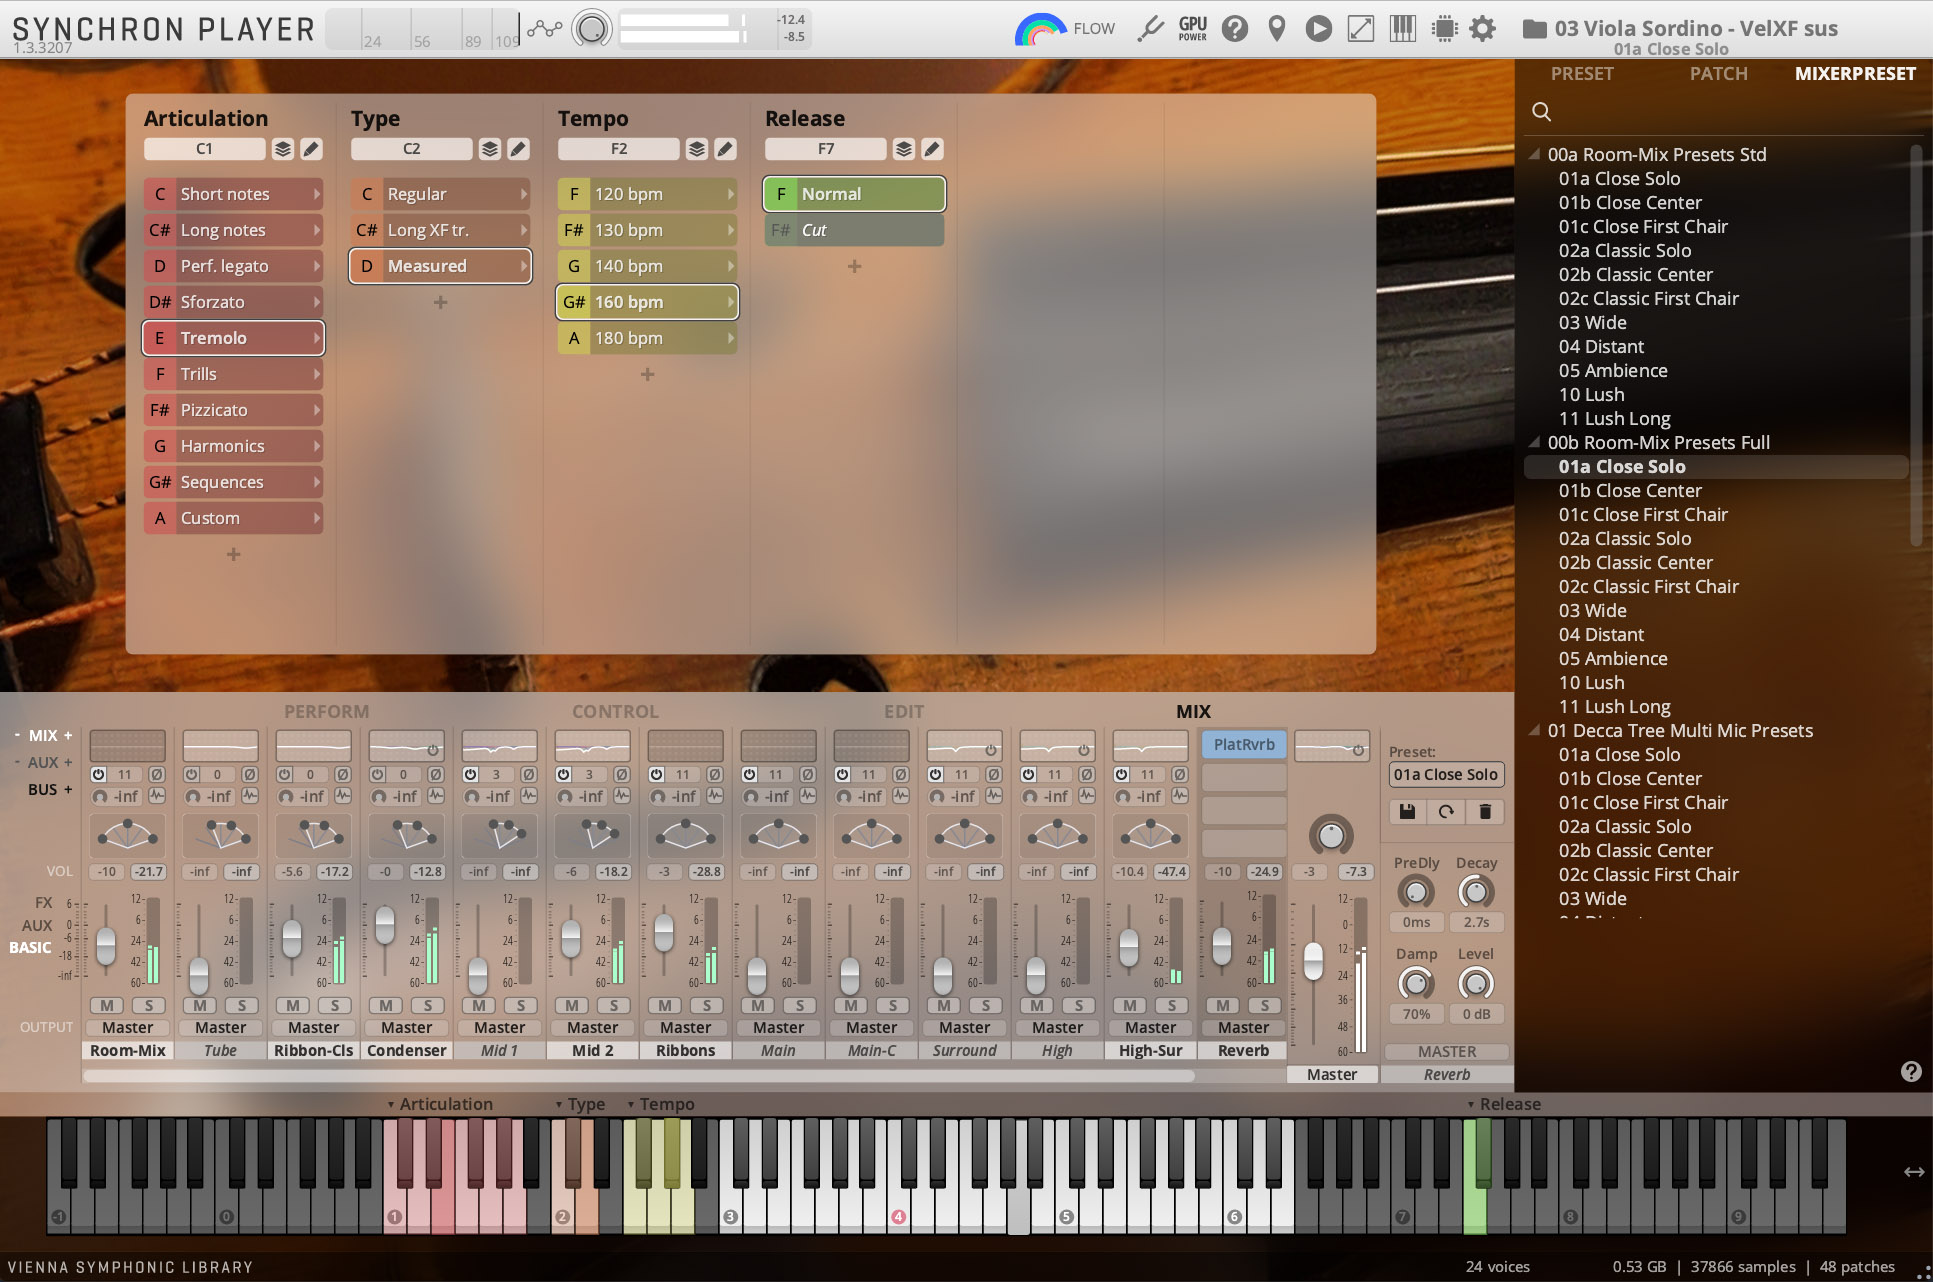The height and width of the screenshot is (1282, 1933).
Task: Collapse the 00a Room-Mix Presets Std folder
Action: point(1534,154)
